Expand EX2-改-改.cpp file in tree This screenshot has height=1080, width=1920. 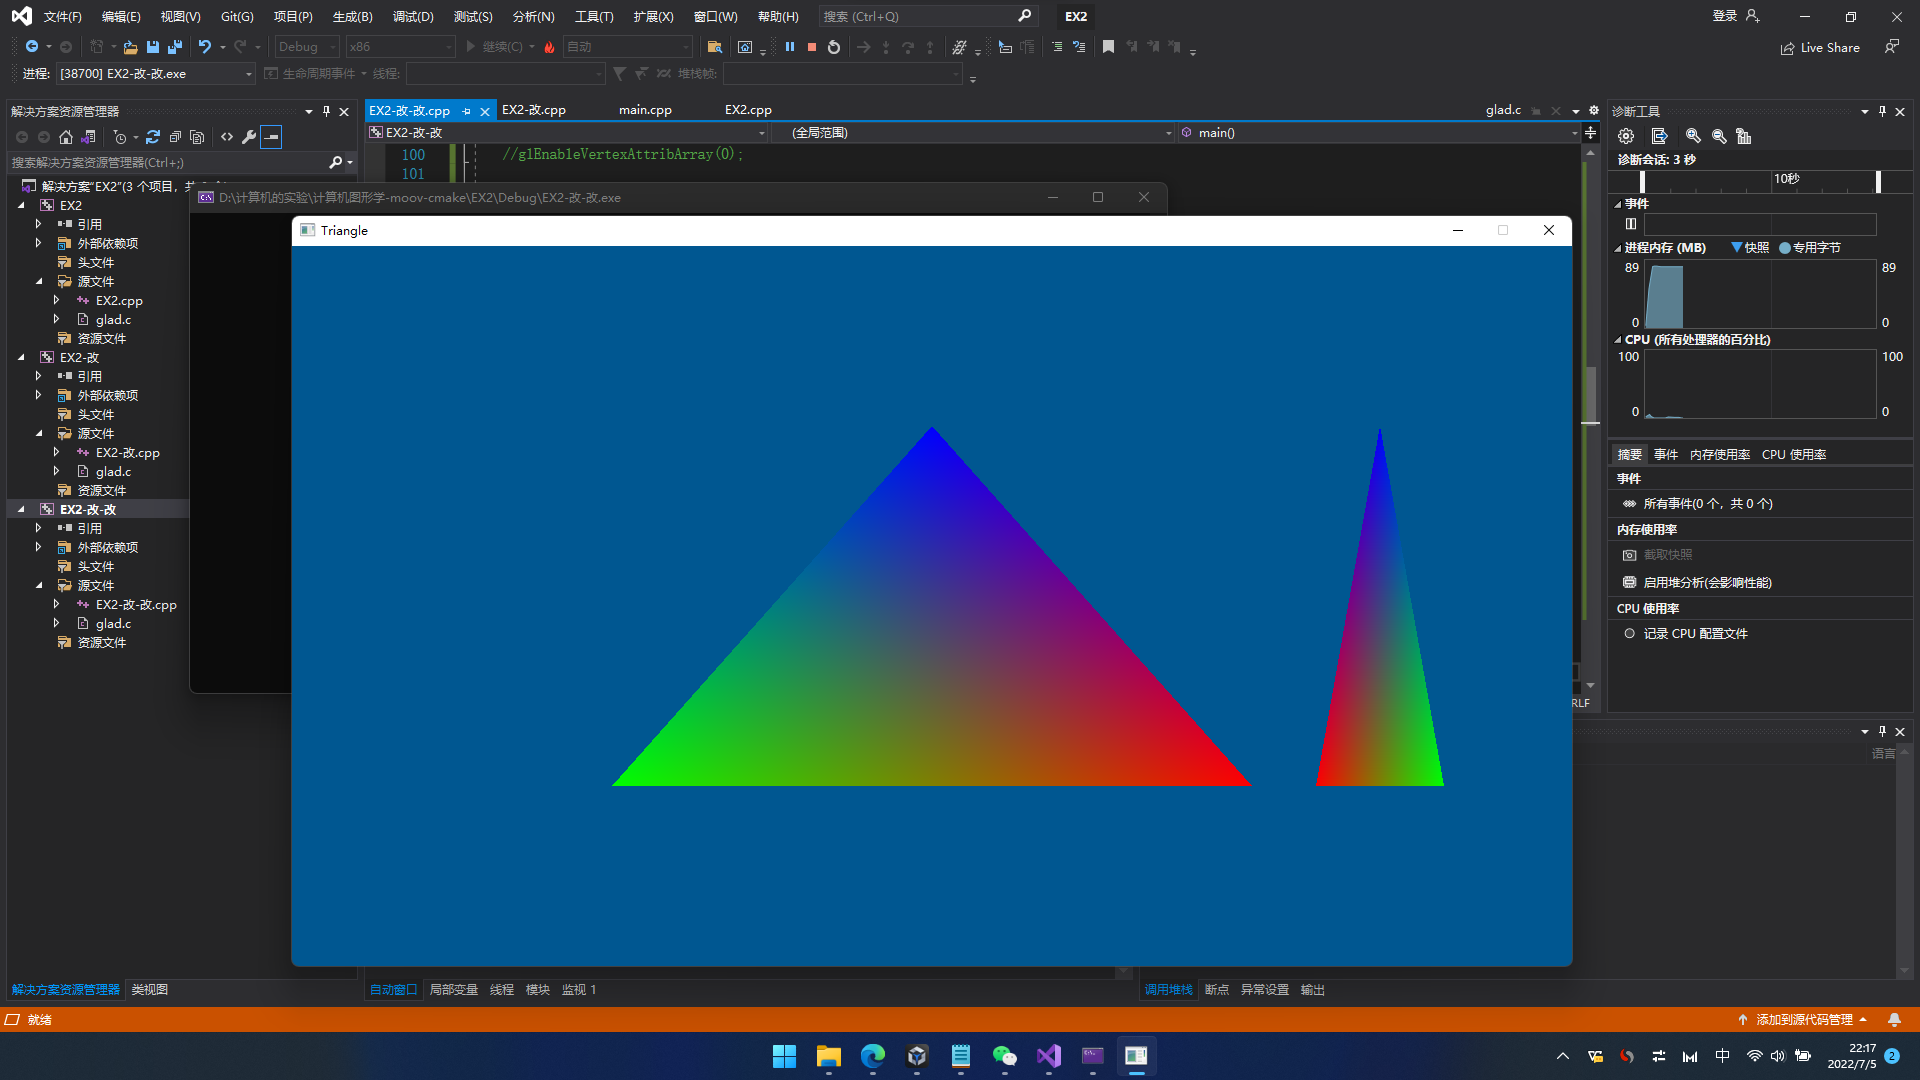point(57,604)
